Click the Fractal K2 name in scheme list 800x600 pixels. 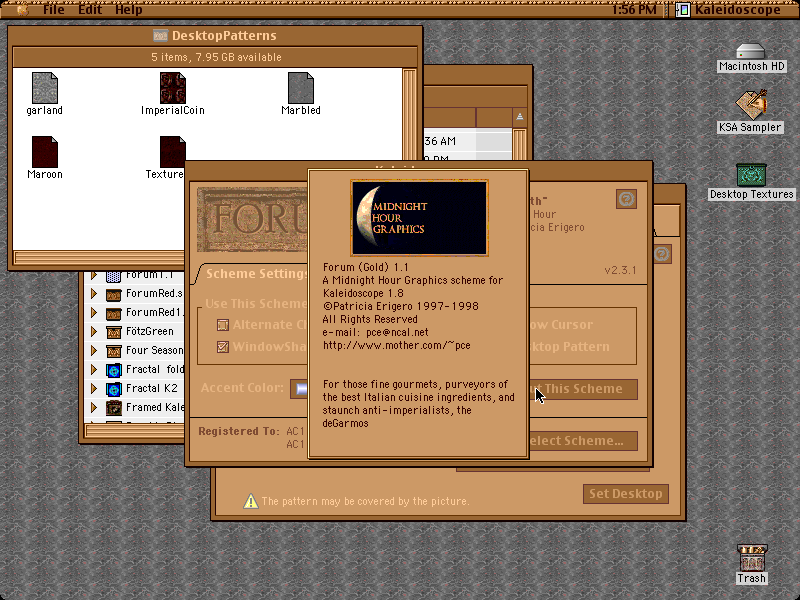point(152,389)
